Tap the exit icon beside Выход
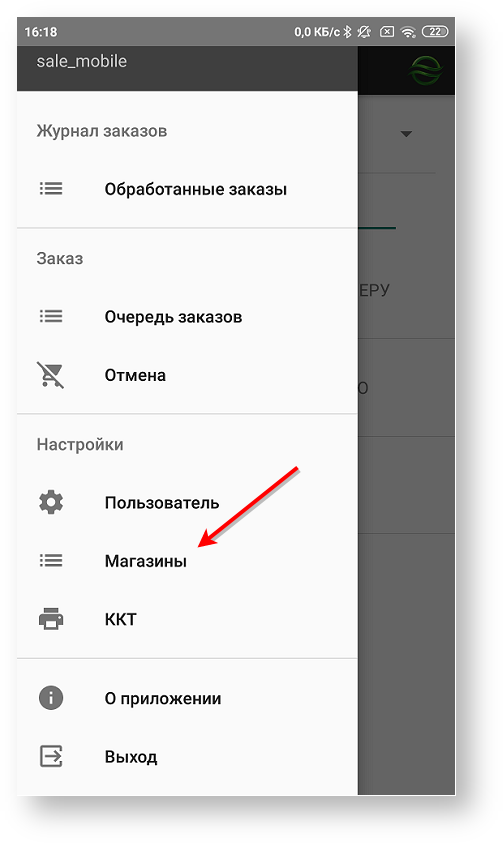 point(51,756)
